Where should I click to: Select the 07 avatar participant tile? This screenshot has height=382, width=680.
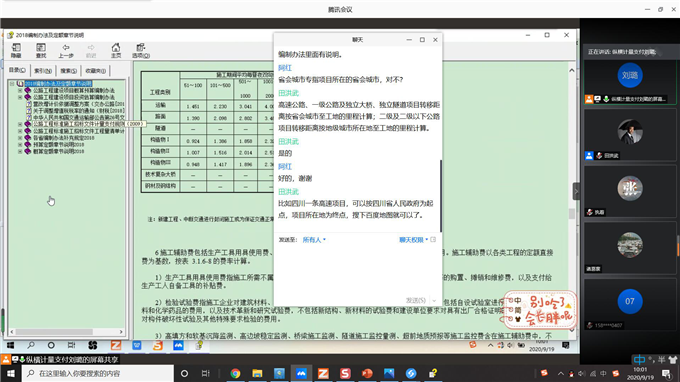tap(630, 305)
